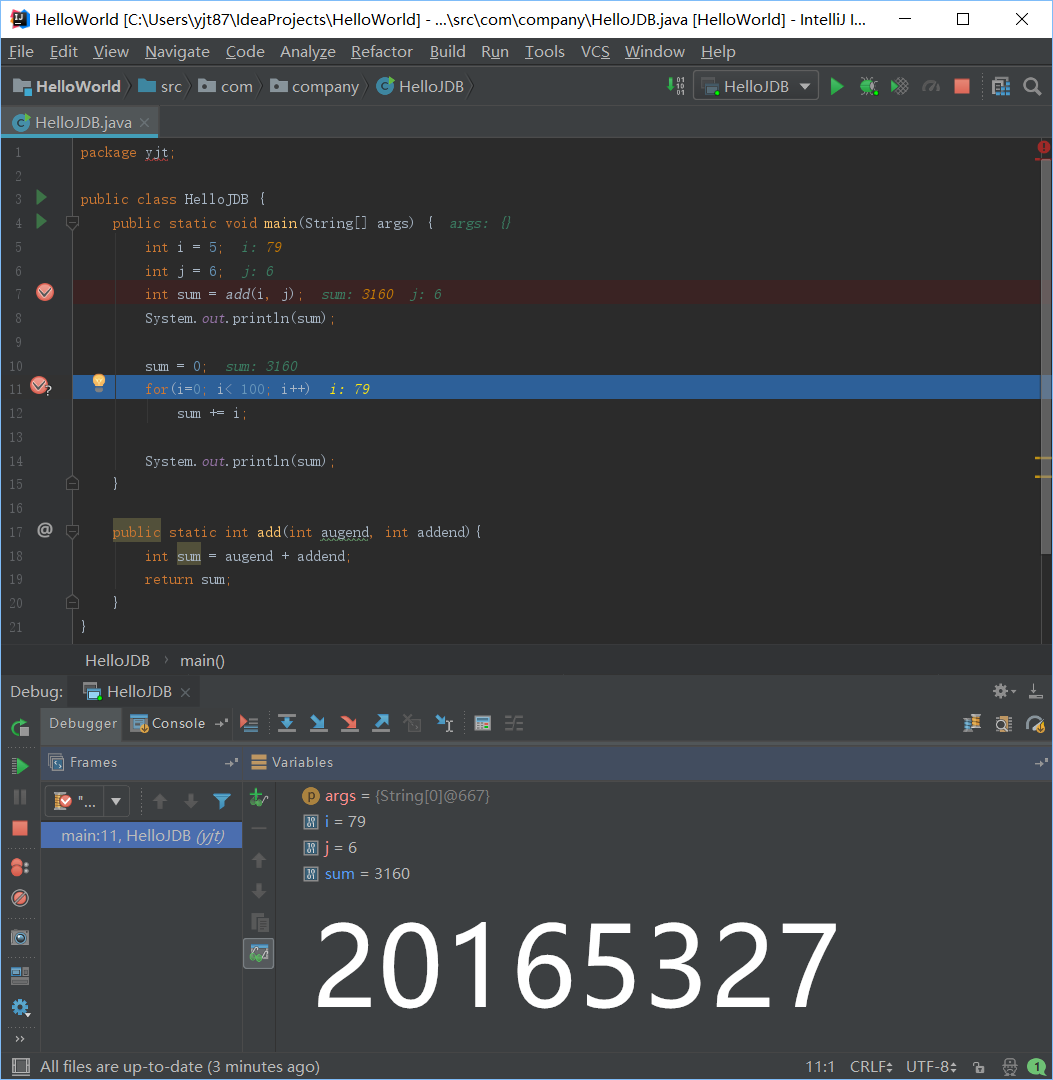Step into the method call
This screenshot has height=1080, width=1053.
pyautogui.click(x=318, y=723)
